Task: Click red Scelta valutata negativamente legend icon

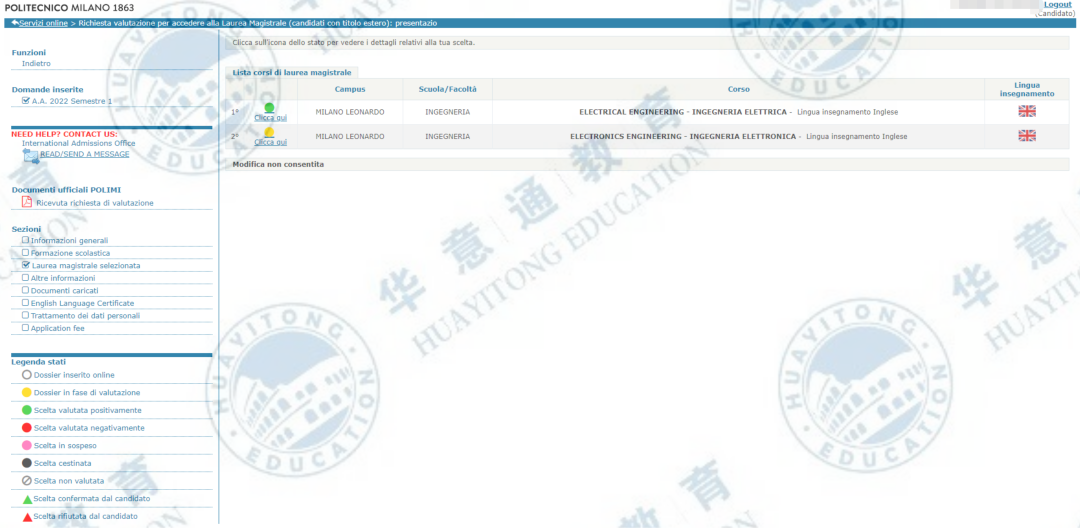Action: [26, 427]
